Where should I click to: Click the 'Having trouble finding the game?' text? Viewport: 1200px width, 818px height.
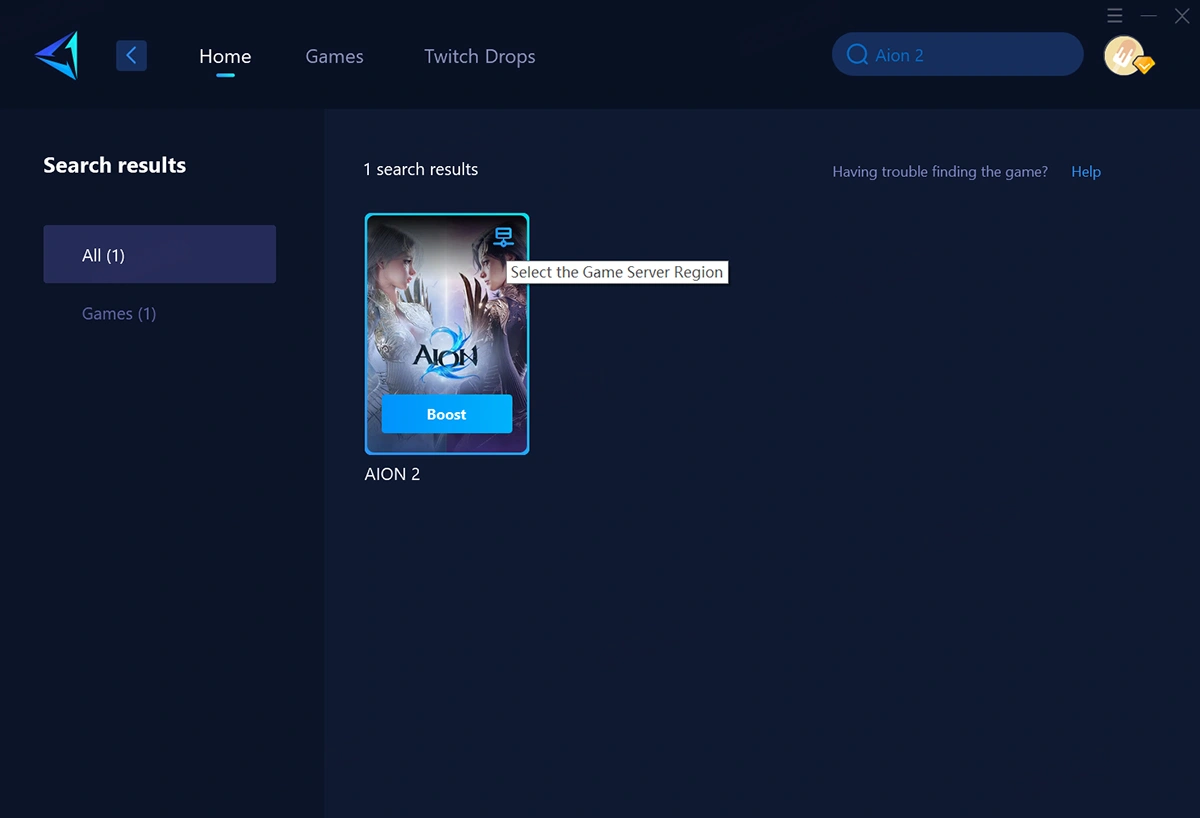939,172
